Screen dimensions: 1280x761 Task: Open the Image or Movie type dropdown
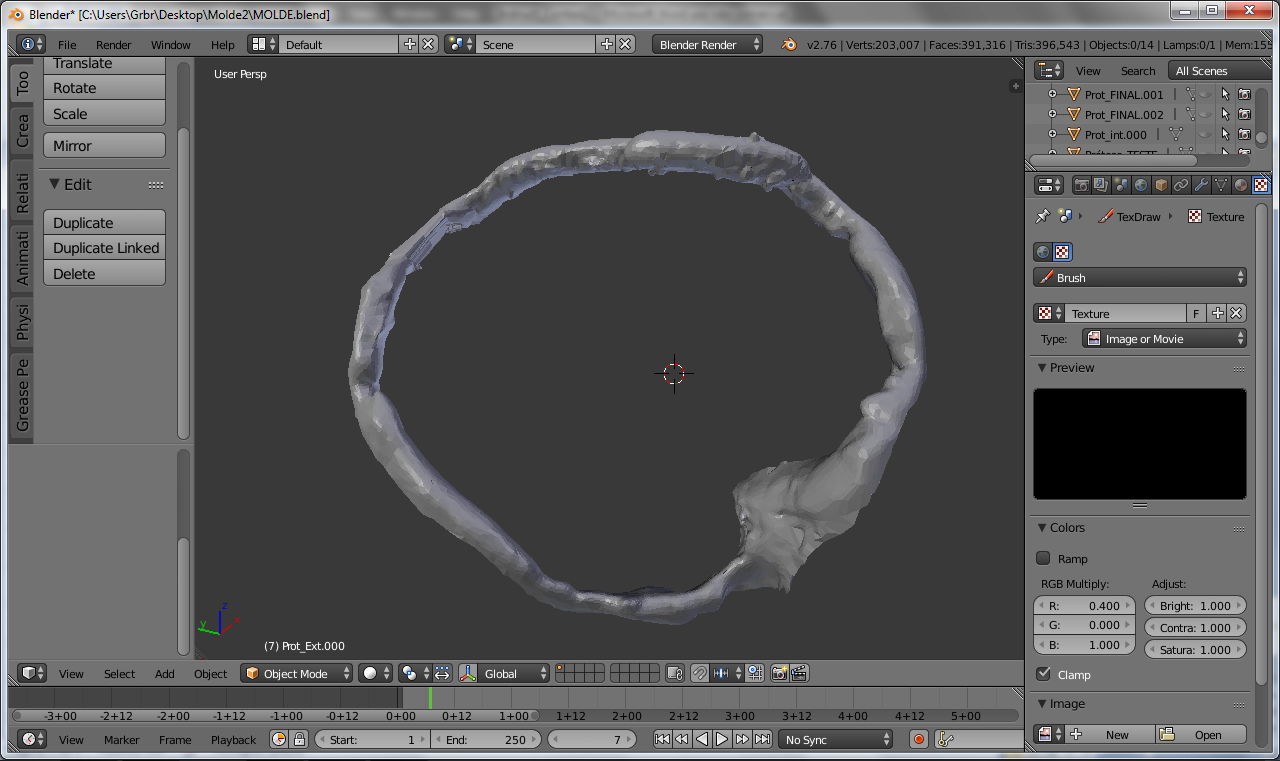(x=1165, y=339)
